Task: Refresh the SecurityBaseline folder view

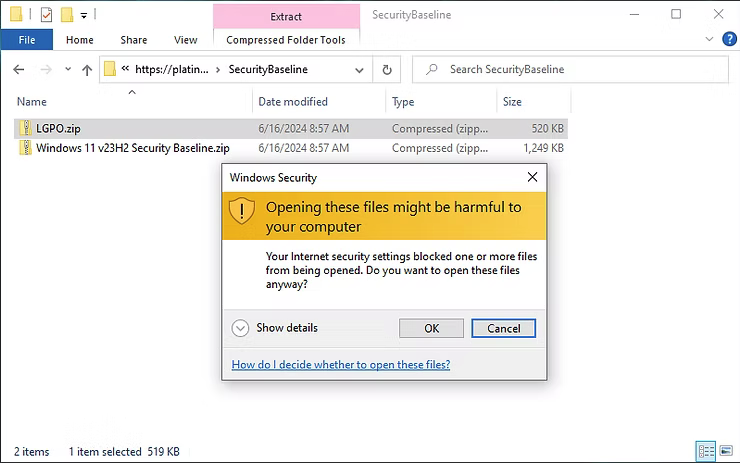Action: click(x=387, y=70)
